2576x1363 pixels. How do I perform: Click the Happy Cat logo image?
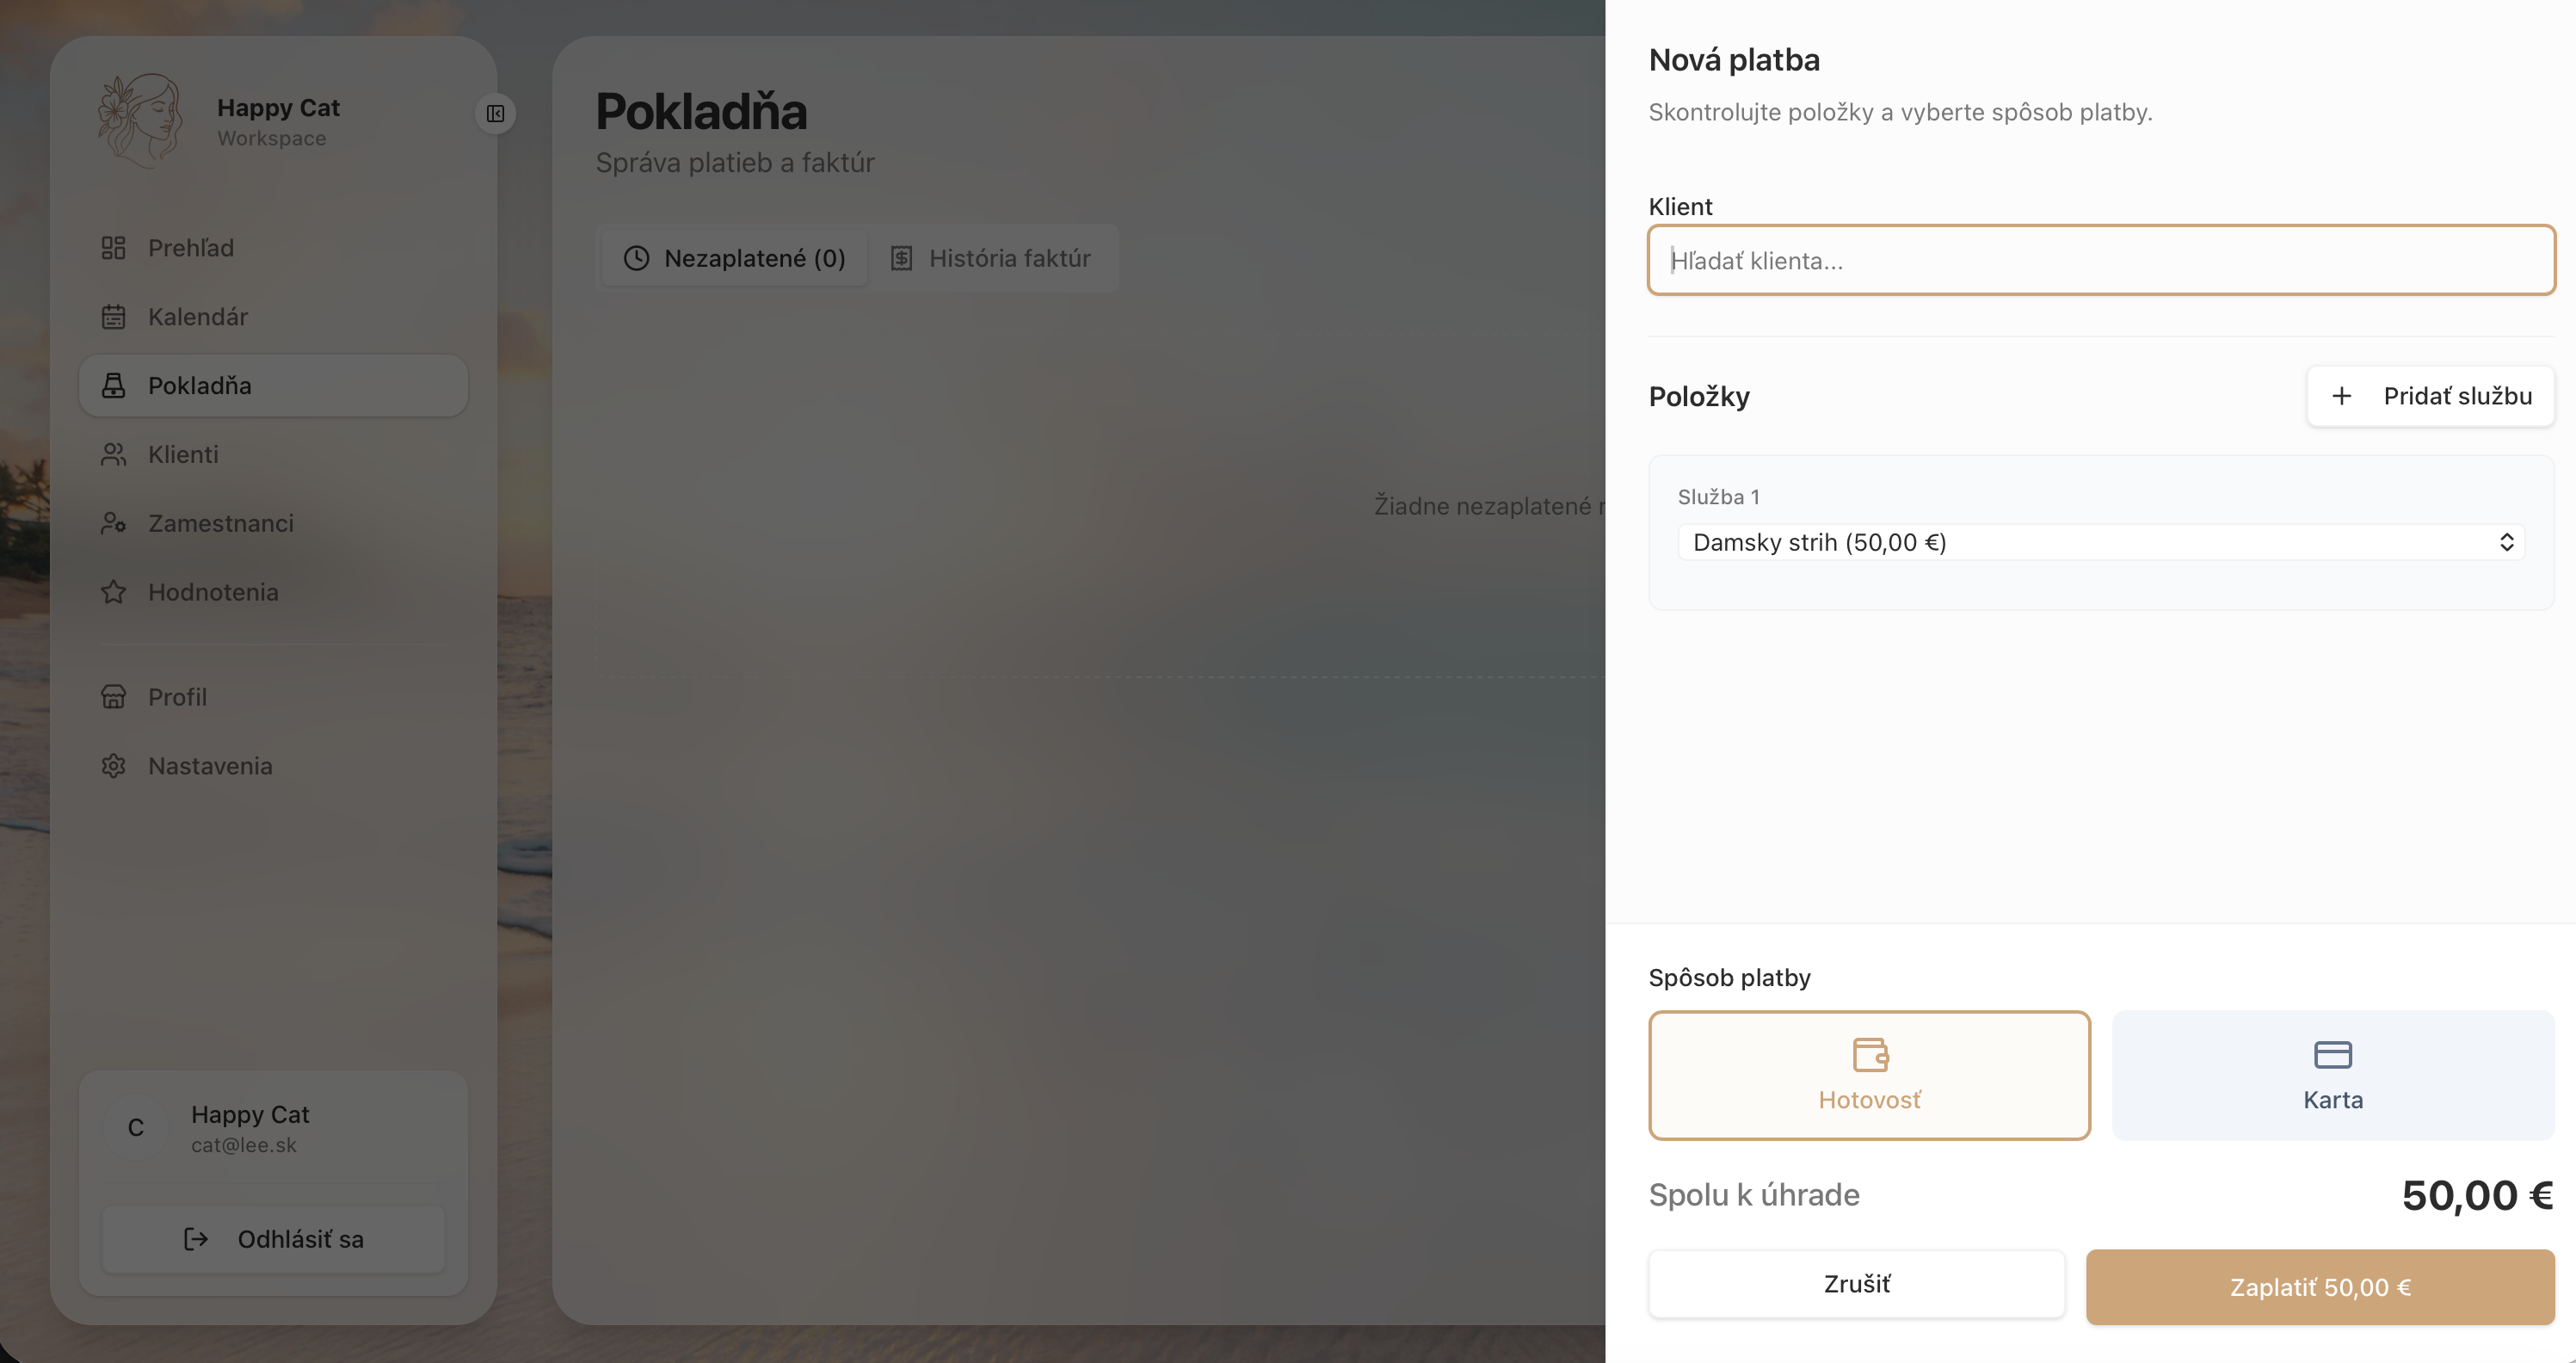click(x=140, y=121)
